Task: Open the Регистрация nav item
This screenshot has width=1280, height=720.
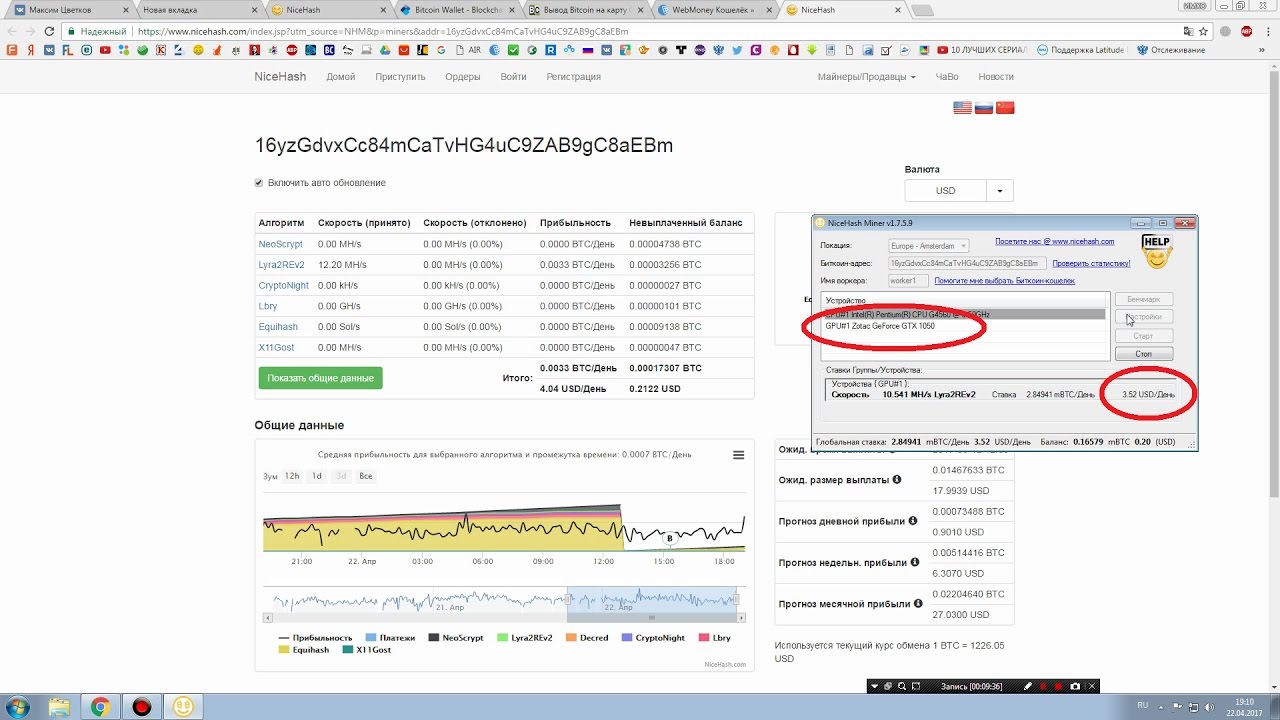Action: click(x=573, y=77)
